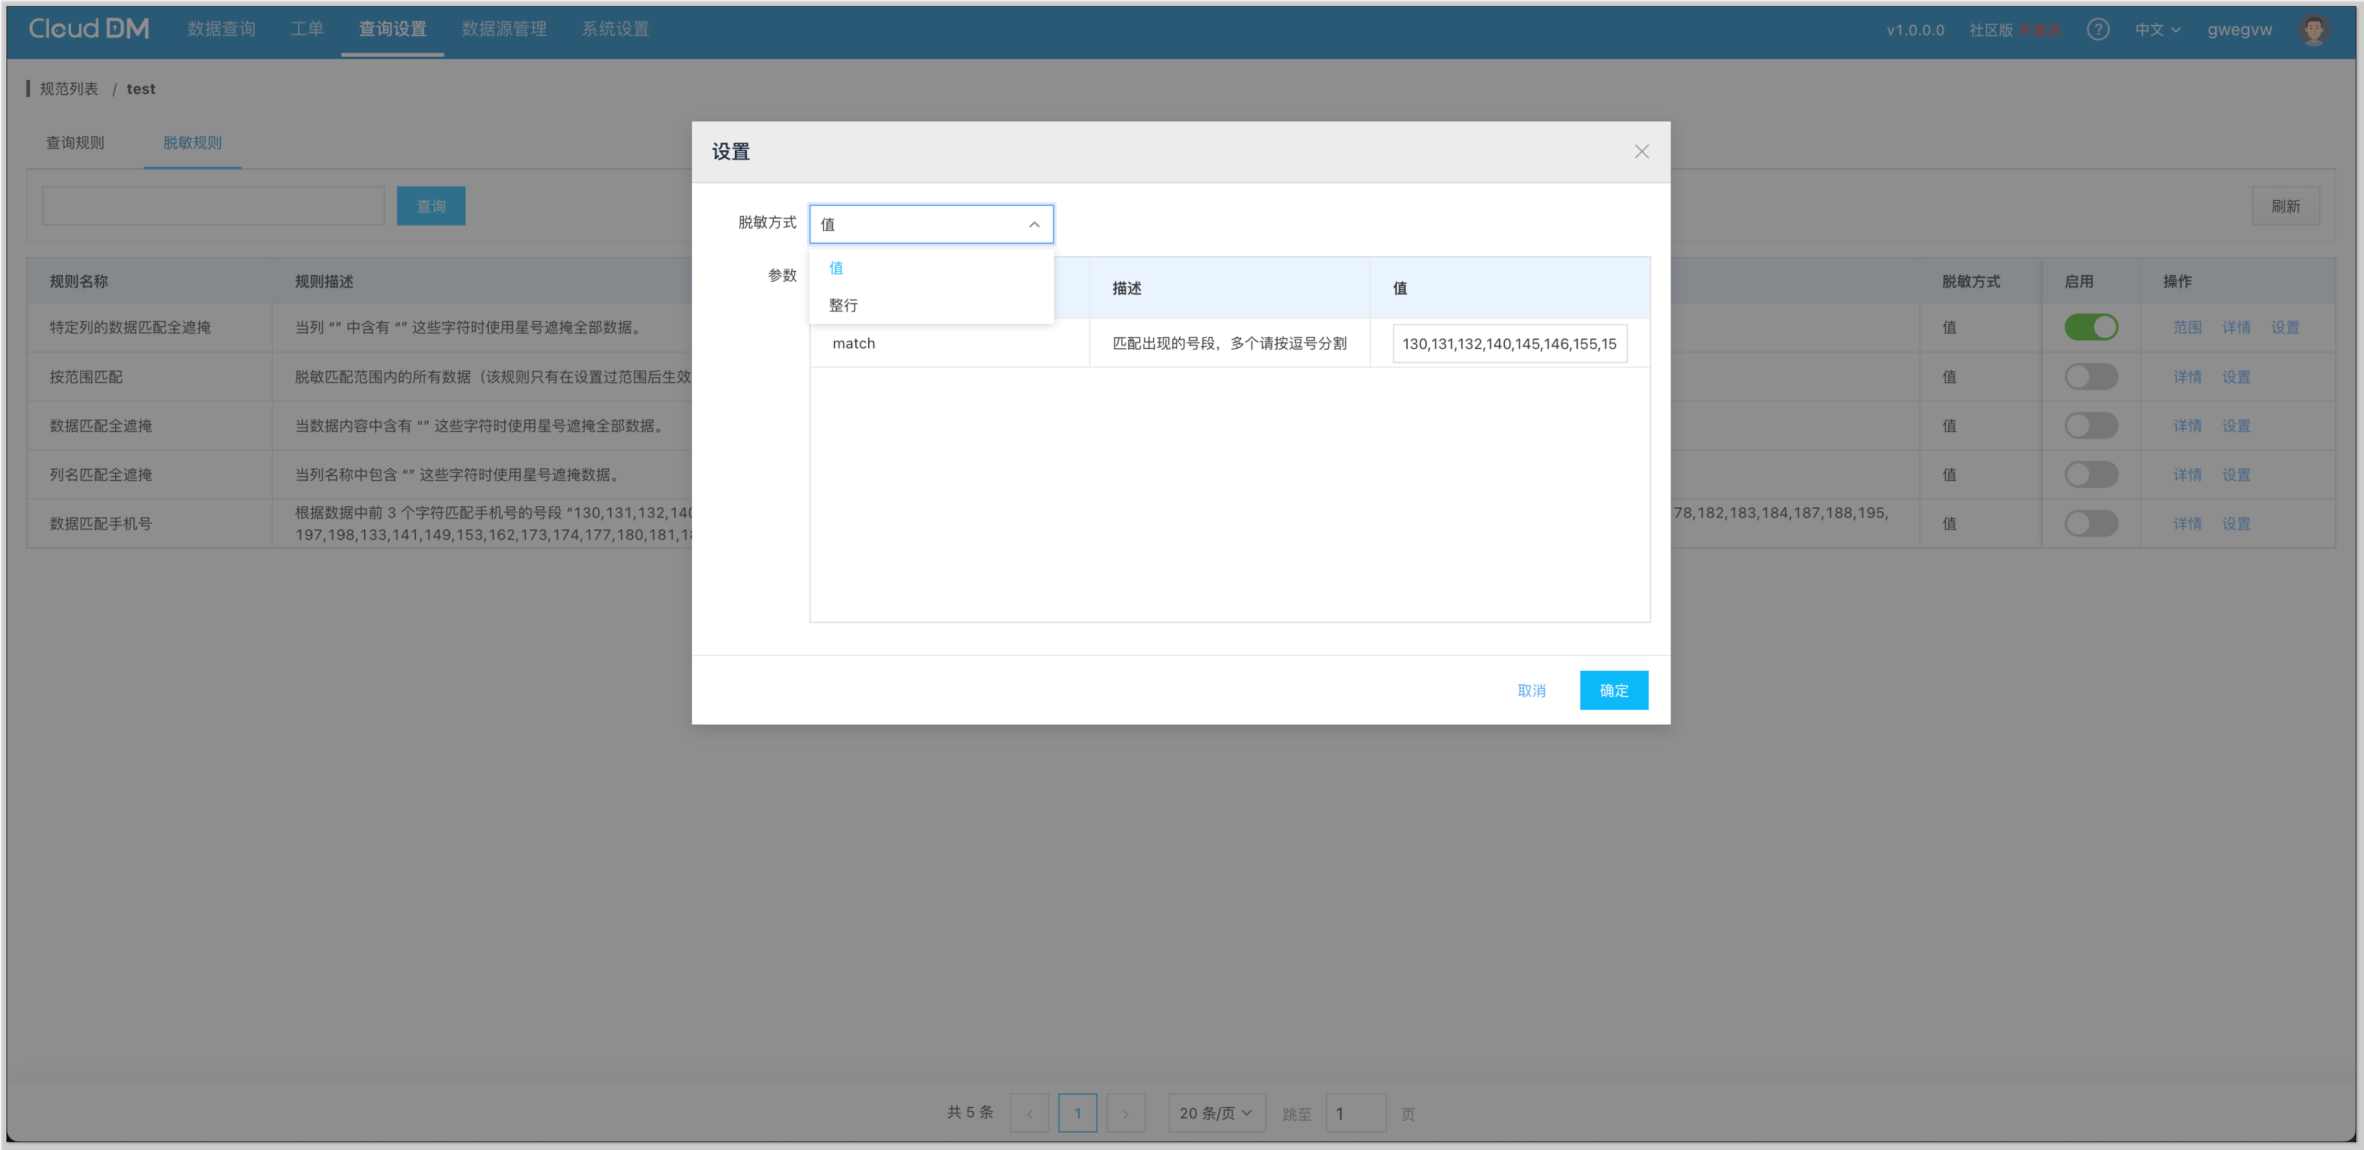
Task: Go to previous page arrow
Action: 1029,1113
